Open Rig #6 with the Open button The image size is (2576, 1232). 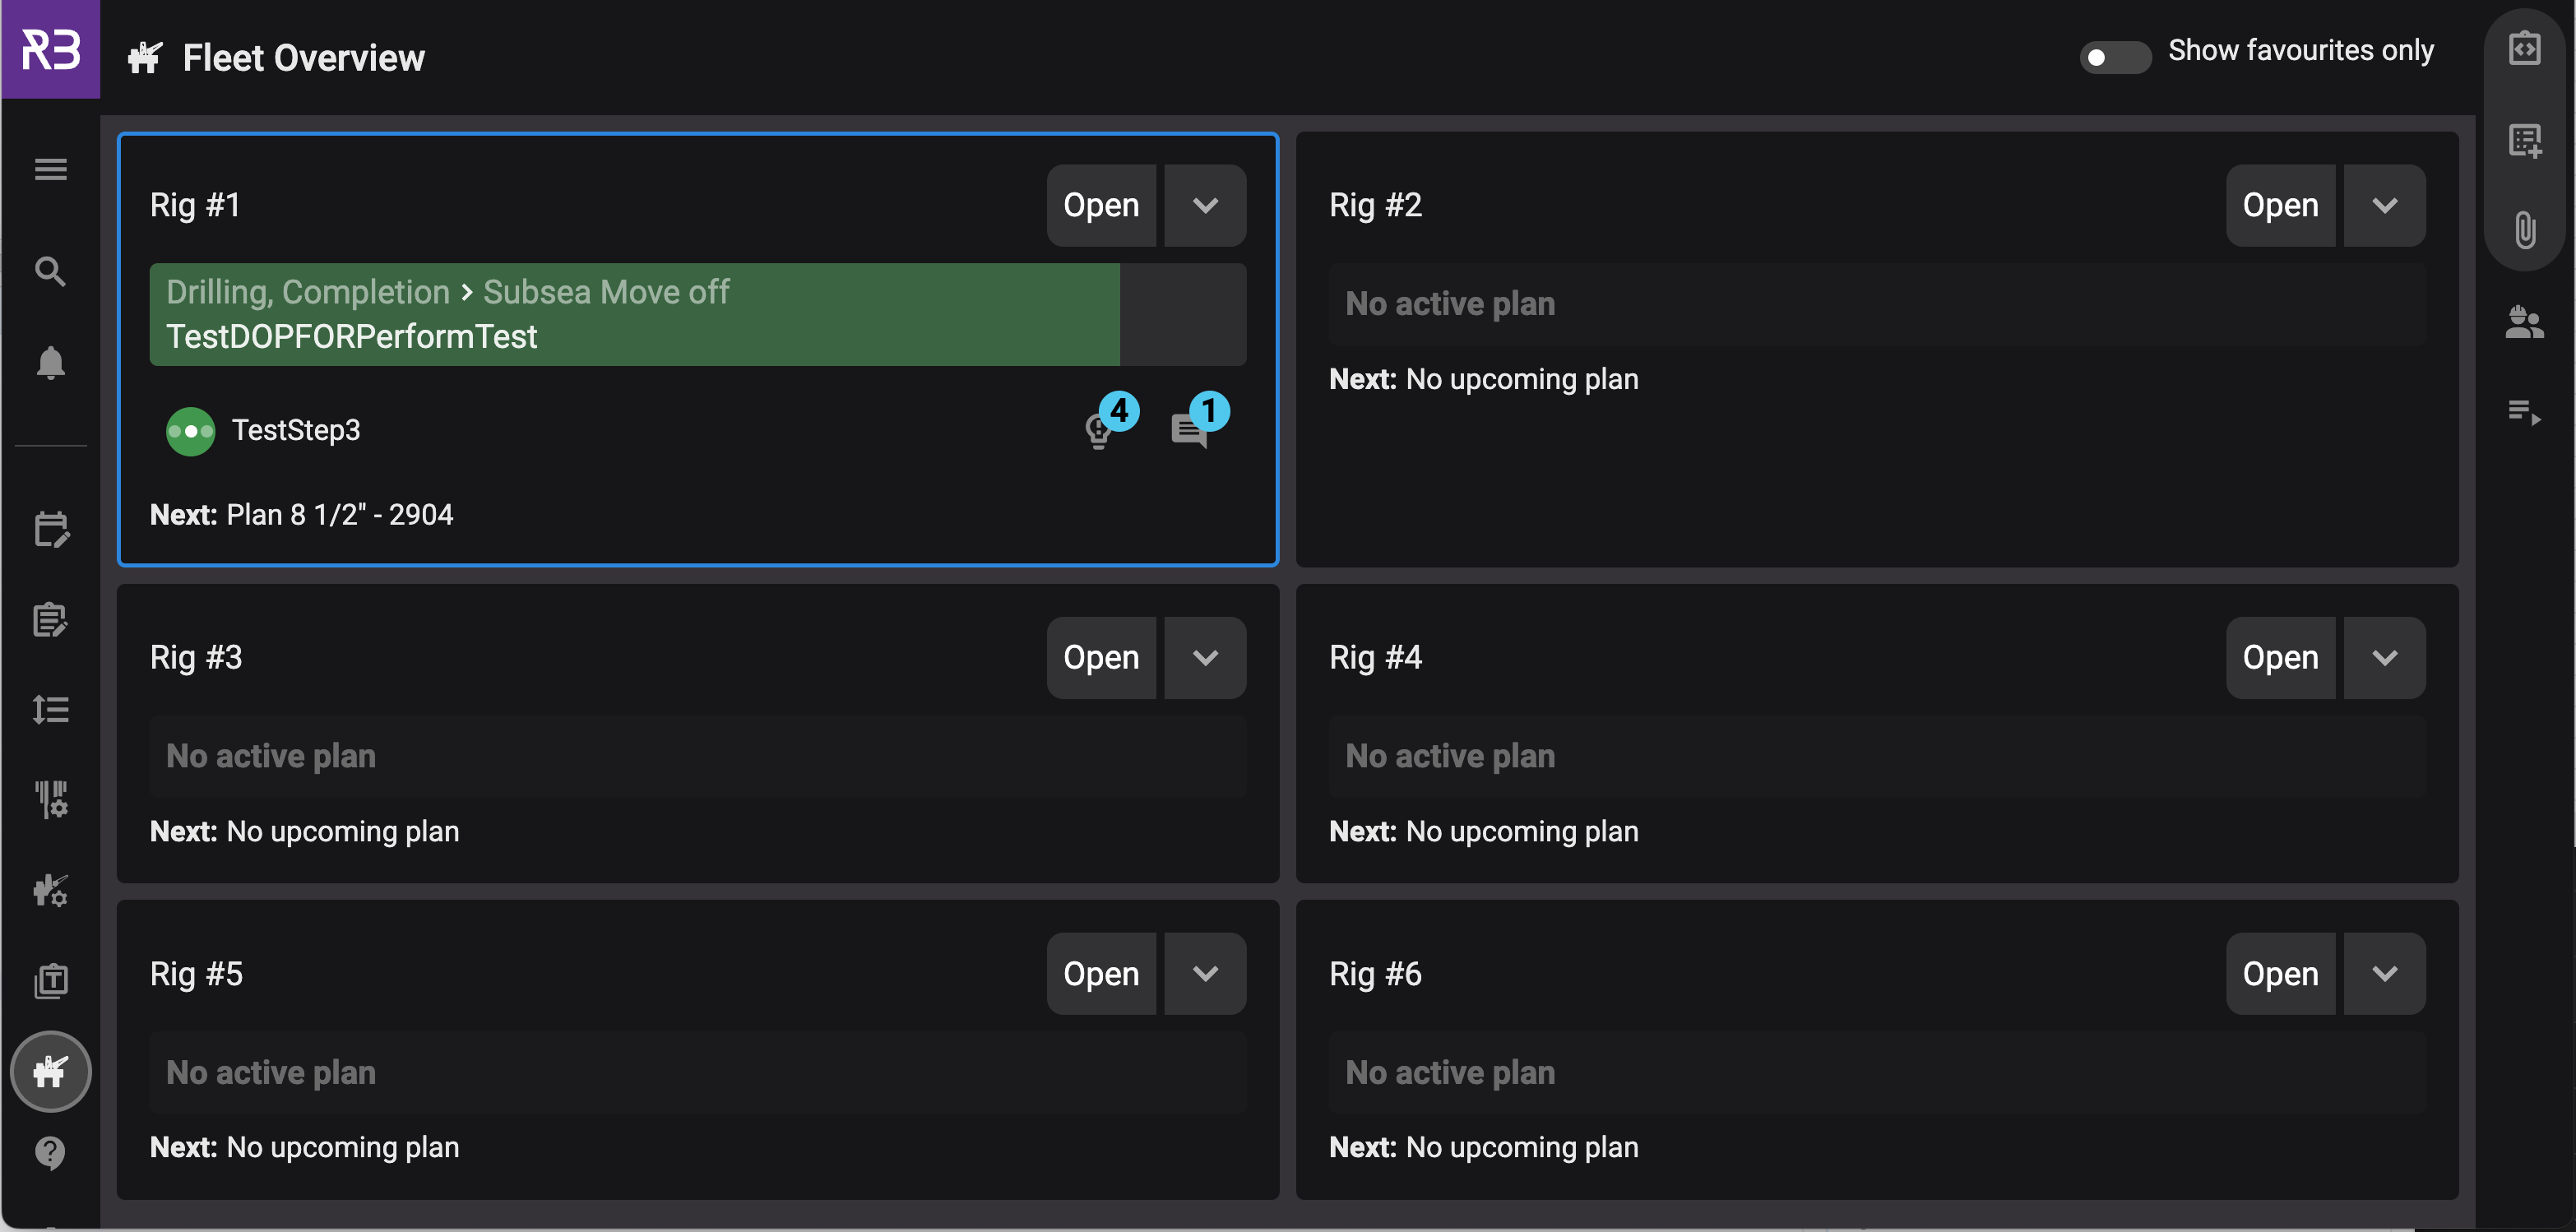tap(2280, 973)
